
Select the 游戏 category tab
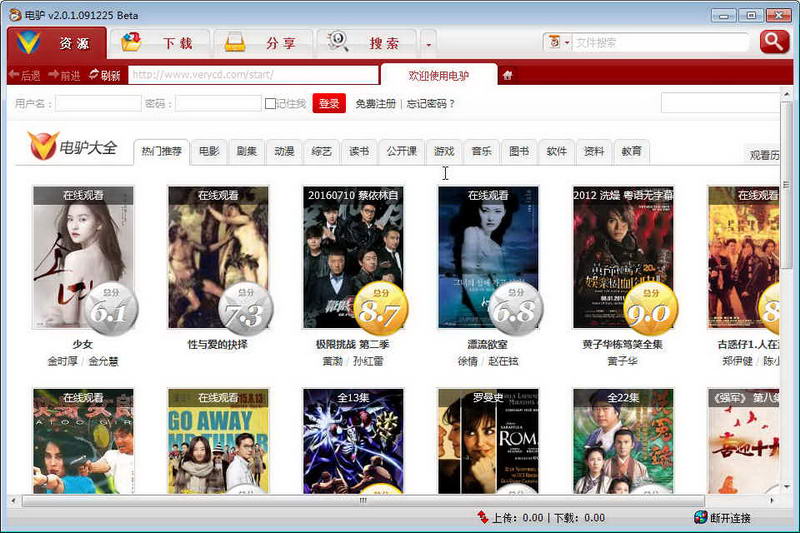pyautogui.click(x=444, y=151)
